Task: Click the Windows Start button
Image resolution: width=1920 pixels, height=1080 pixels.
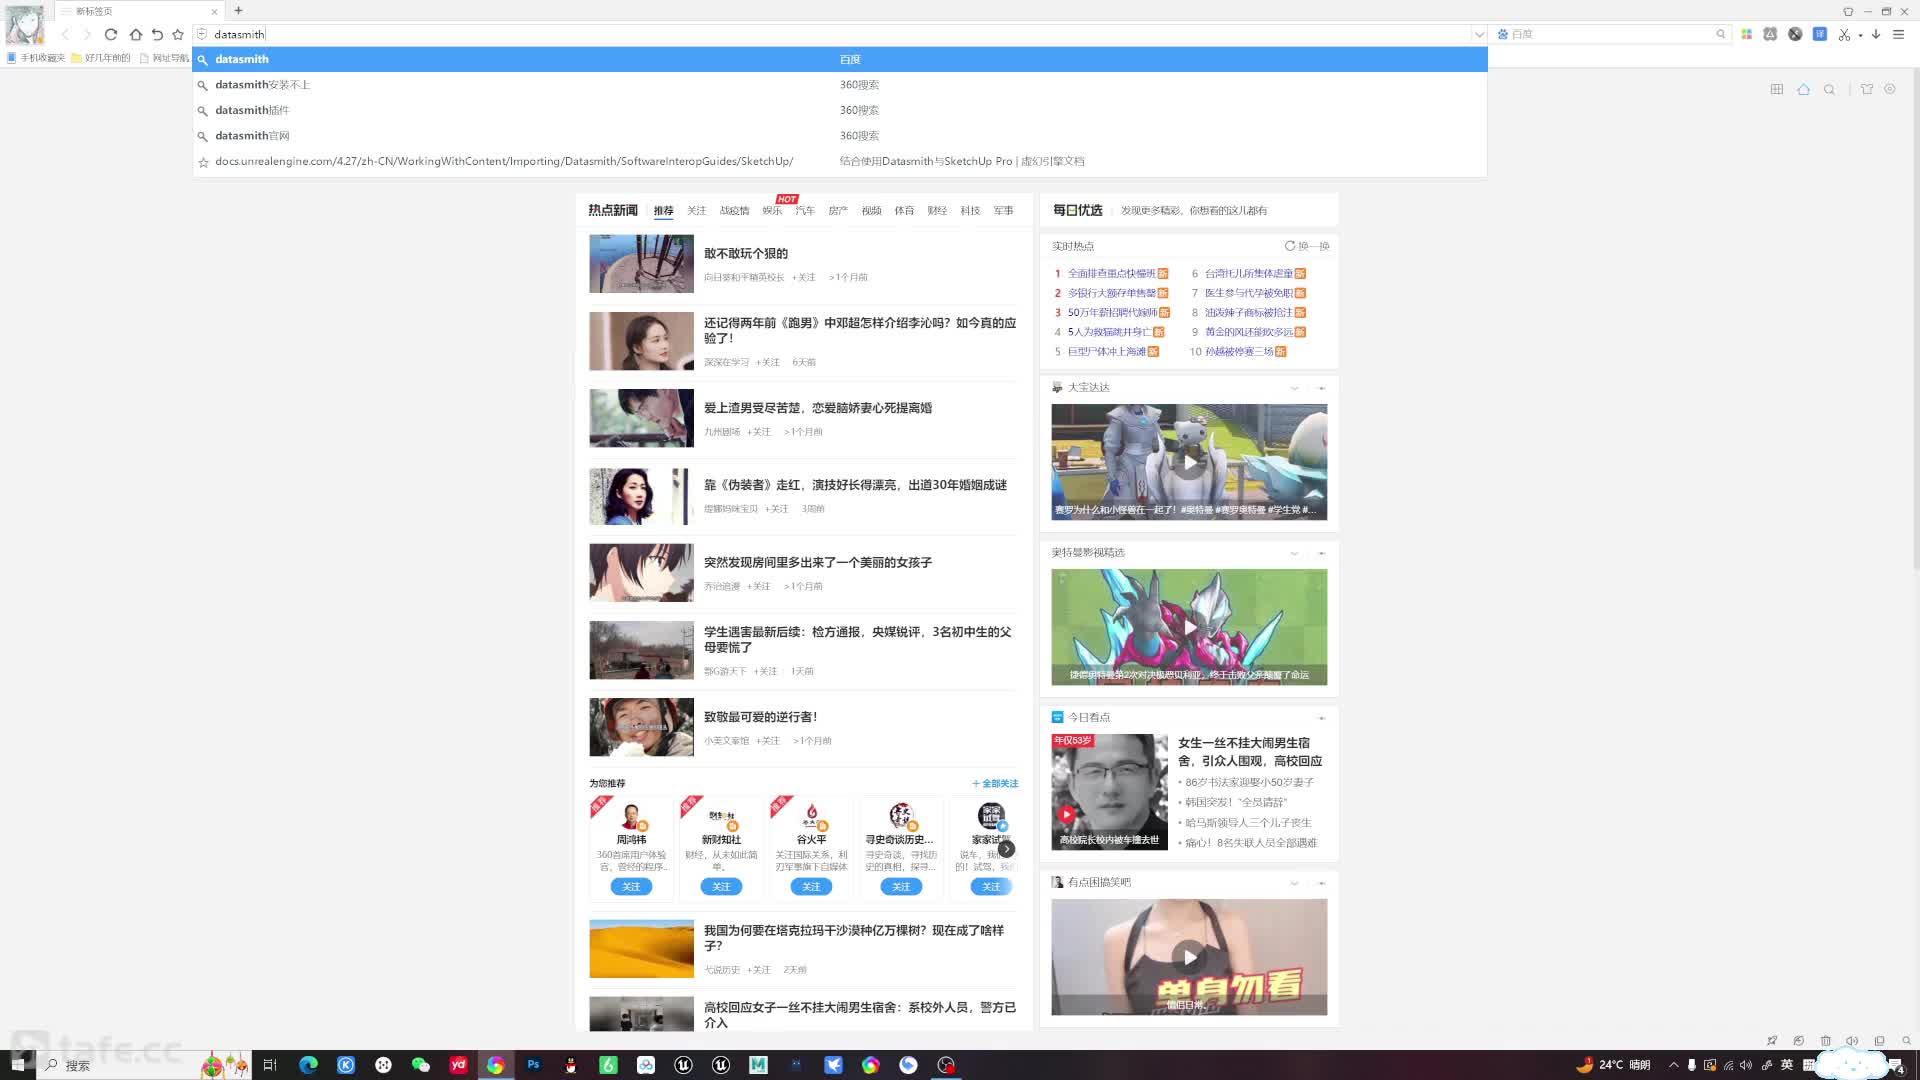Action: (x=17, y=1065)
